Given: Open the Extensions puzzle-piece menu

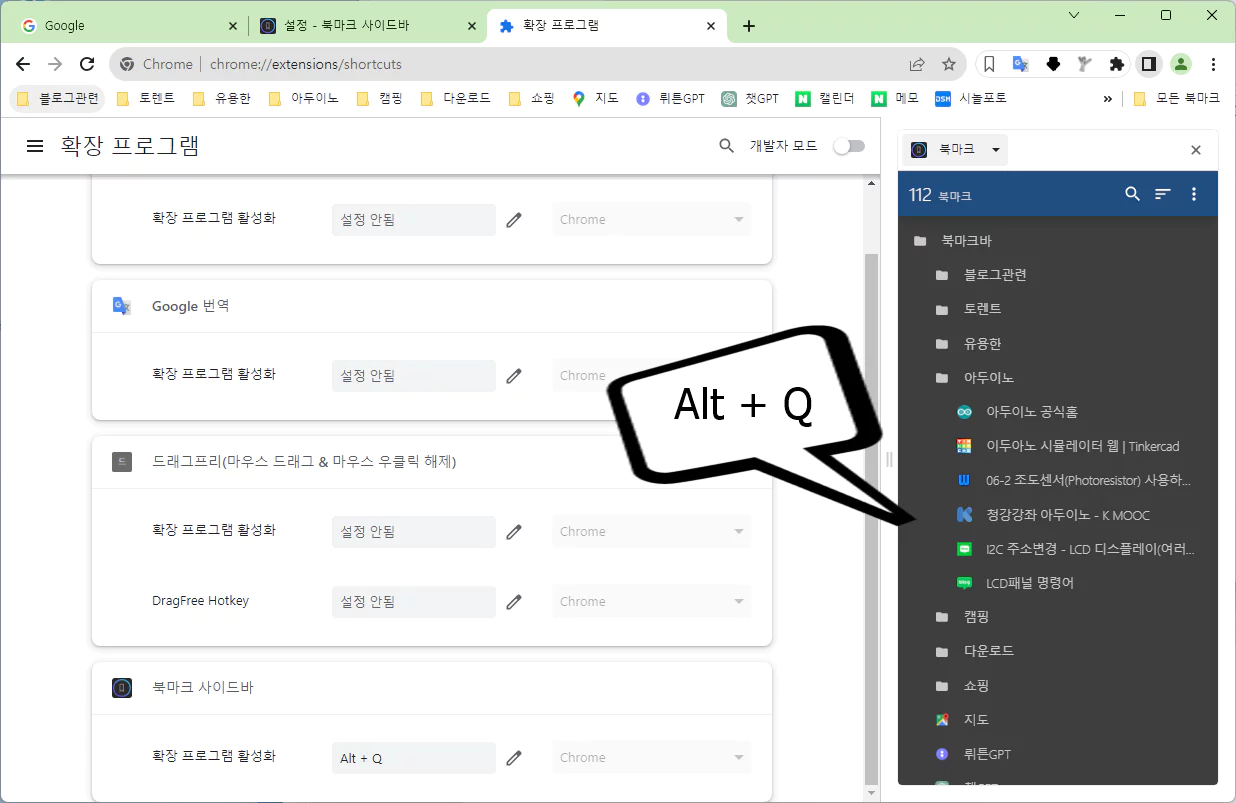Looking at the screenshot, I should (x=1117, y=64).
